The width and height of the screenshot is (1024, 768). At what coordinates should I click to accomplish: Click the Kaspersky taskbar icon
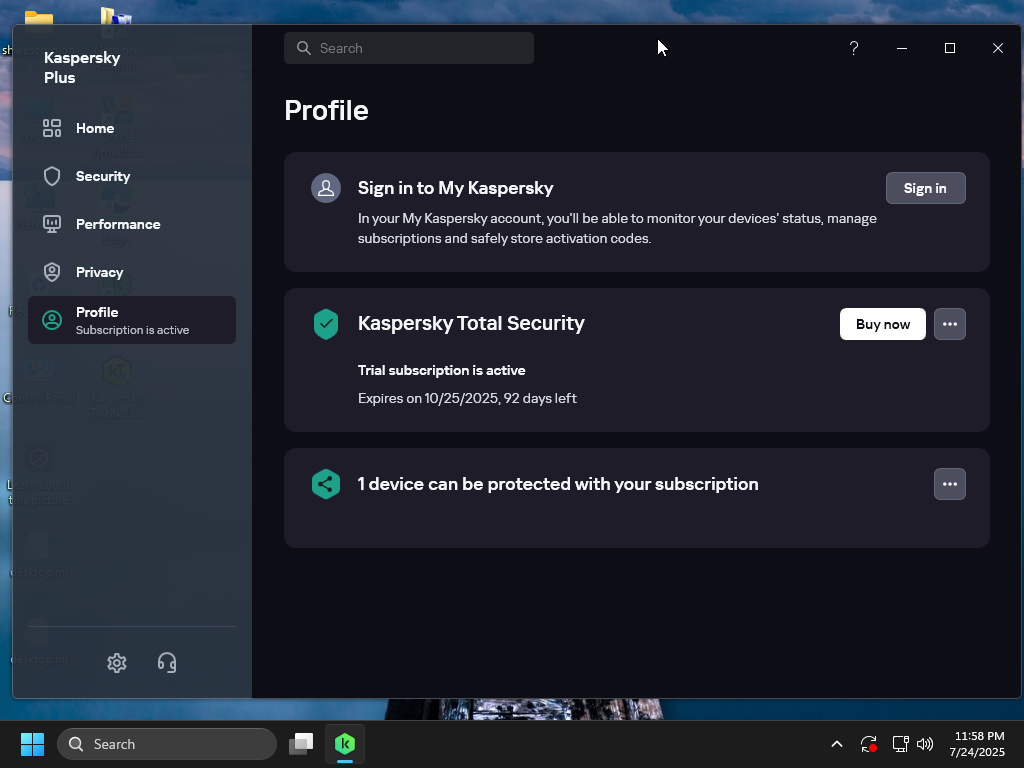click(345, 744)
